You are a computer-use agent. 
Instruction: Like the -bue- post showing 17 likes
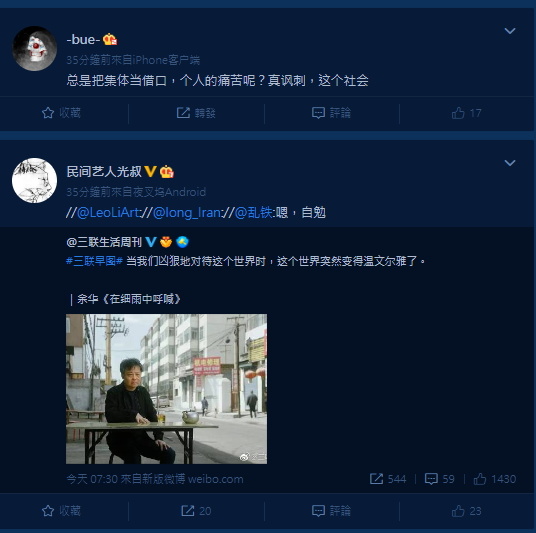[x=466, y=113]
